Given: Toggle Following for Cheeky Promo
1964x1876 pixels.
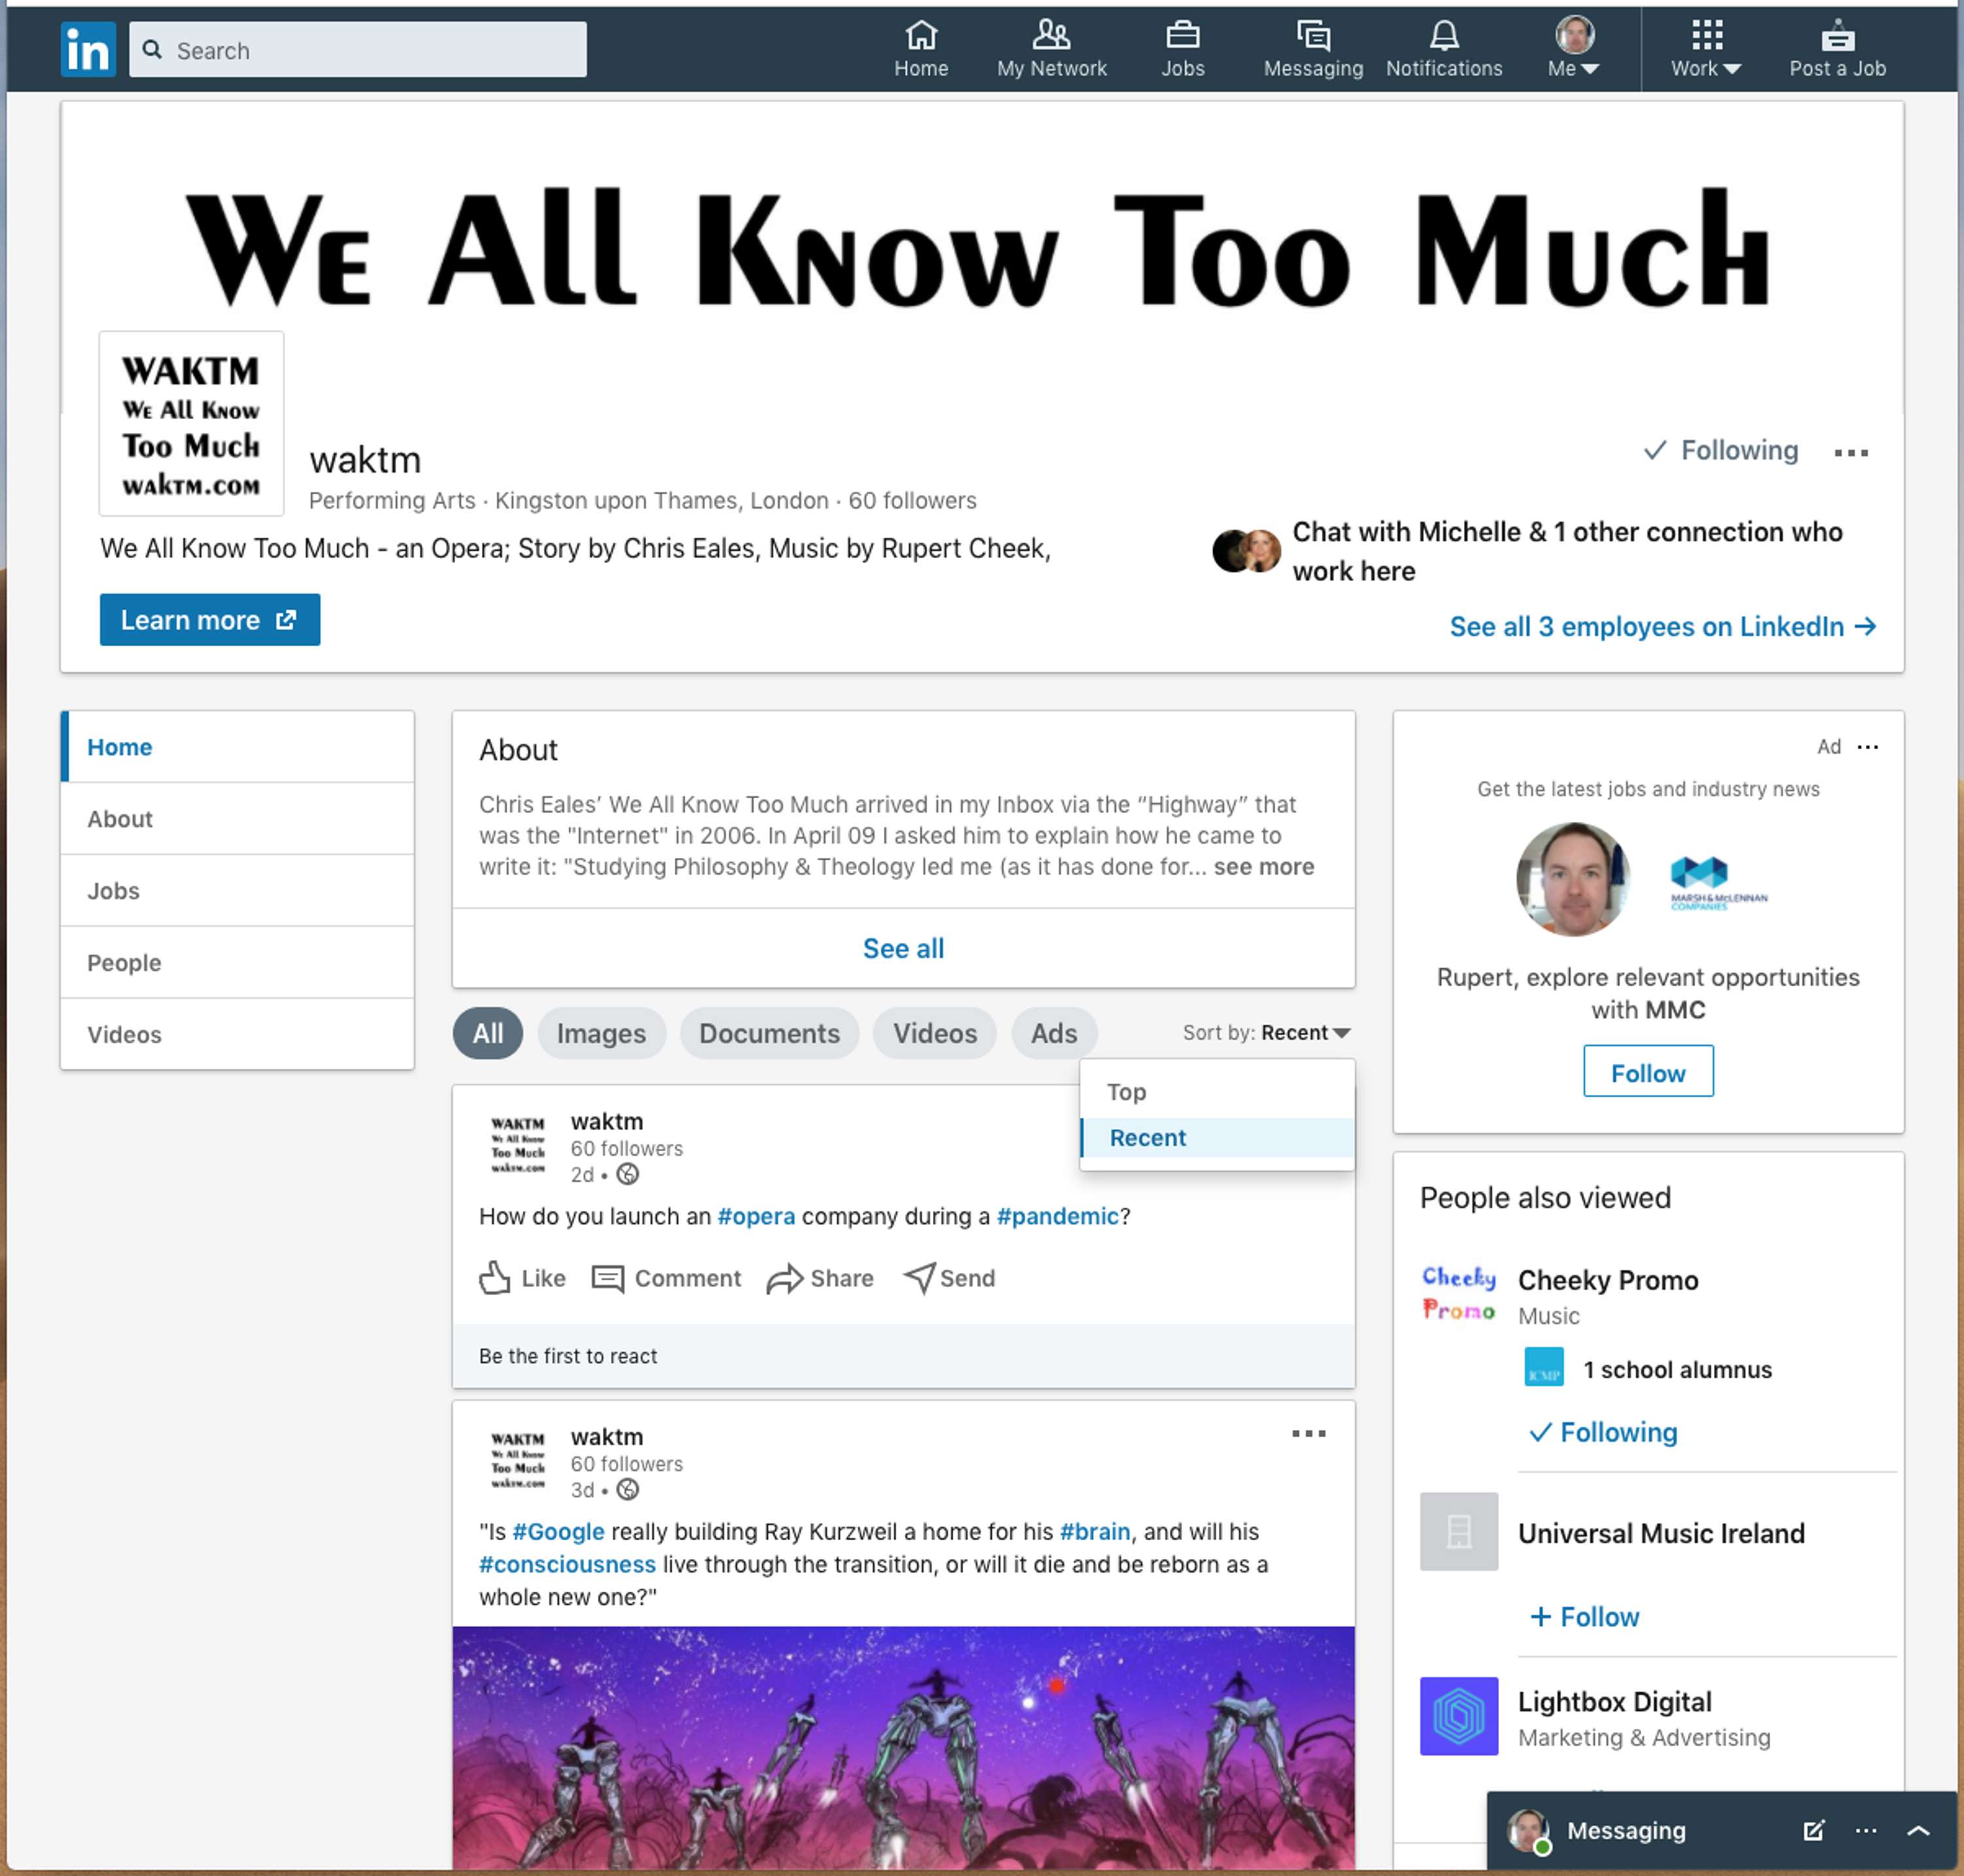Looking at the screenshot, I should point(1603,1433).
